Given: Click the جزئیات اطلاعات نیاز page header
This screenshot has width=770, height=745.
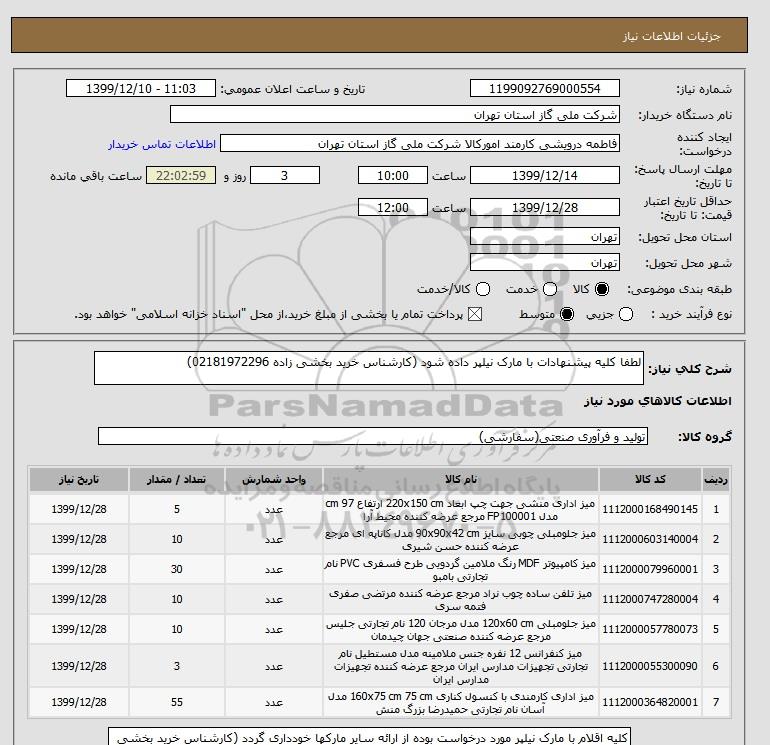Looking at the screenshot, I should tap(671, 36).
